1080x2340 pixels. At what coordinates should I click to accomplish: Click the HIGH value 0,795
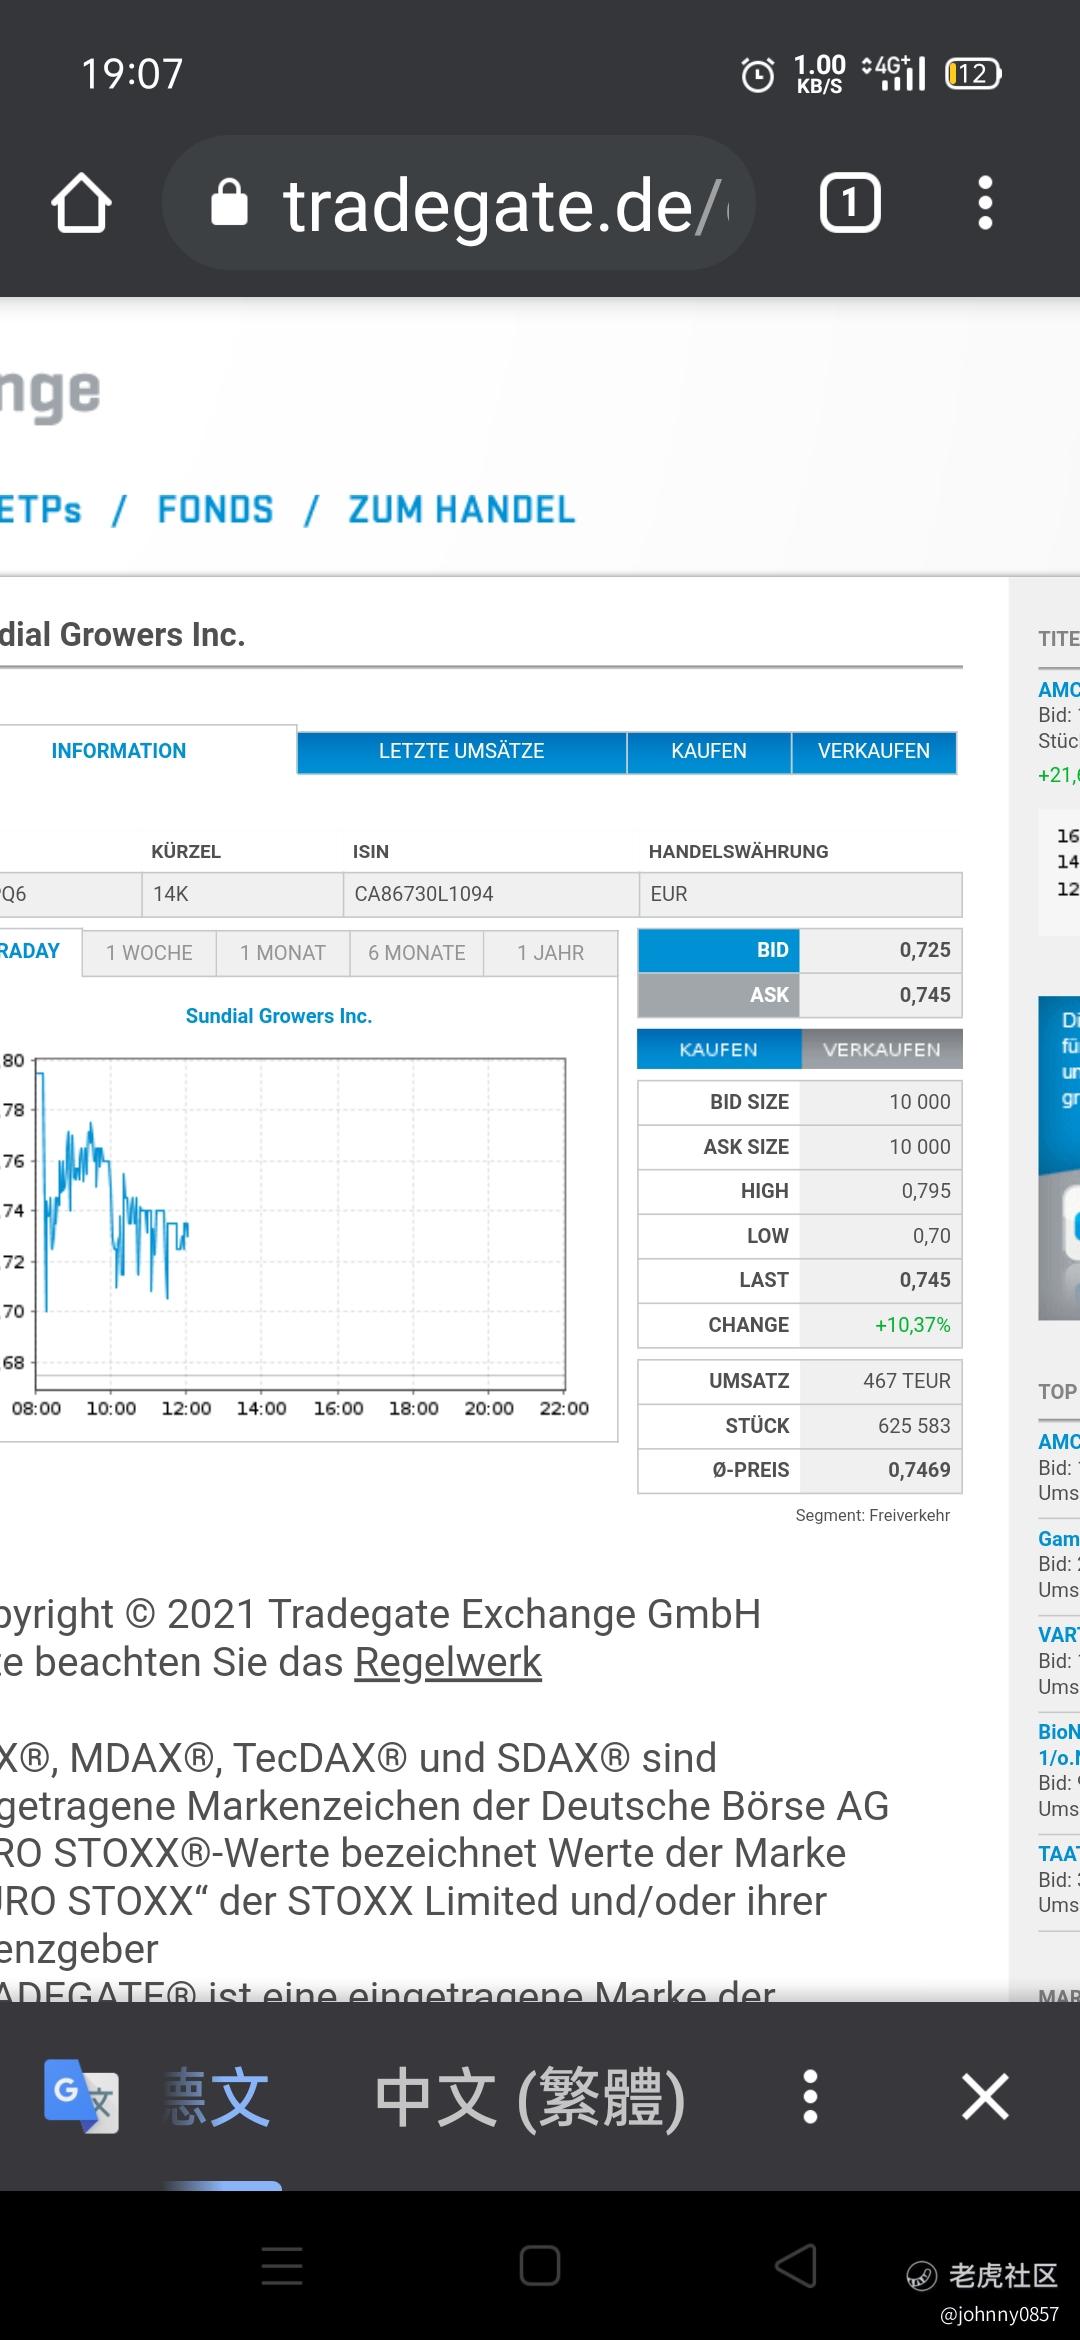(926, 1191)
